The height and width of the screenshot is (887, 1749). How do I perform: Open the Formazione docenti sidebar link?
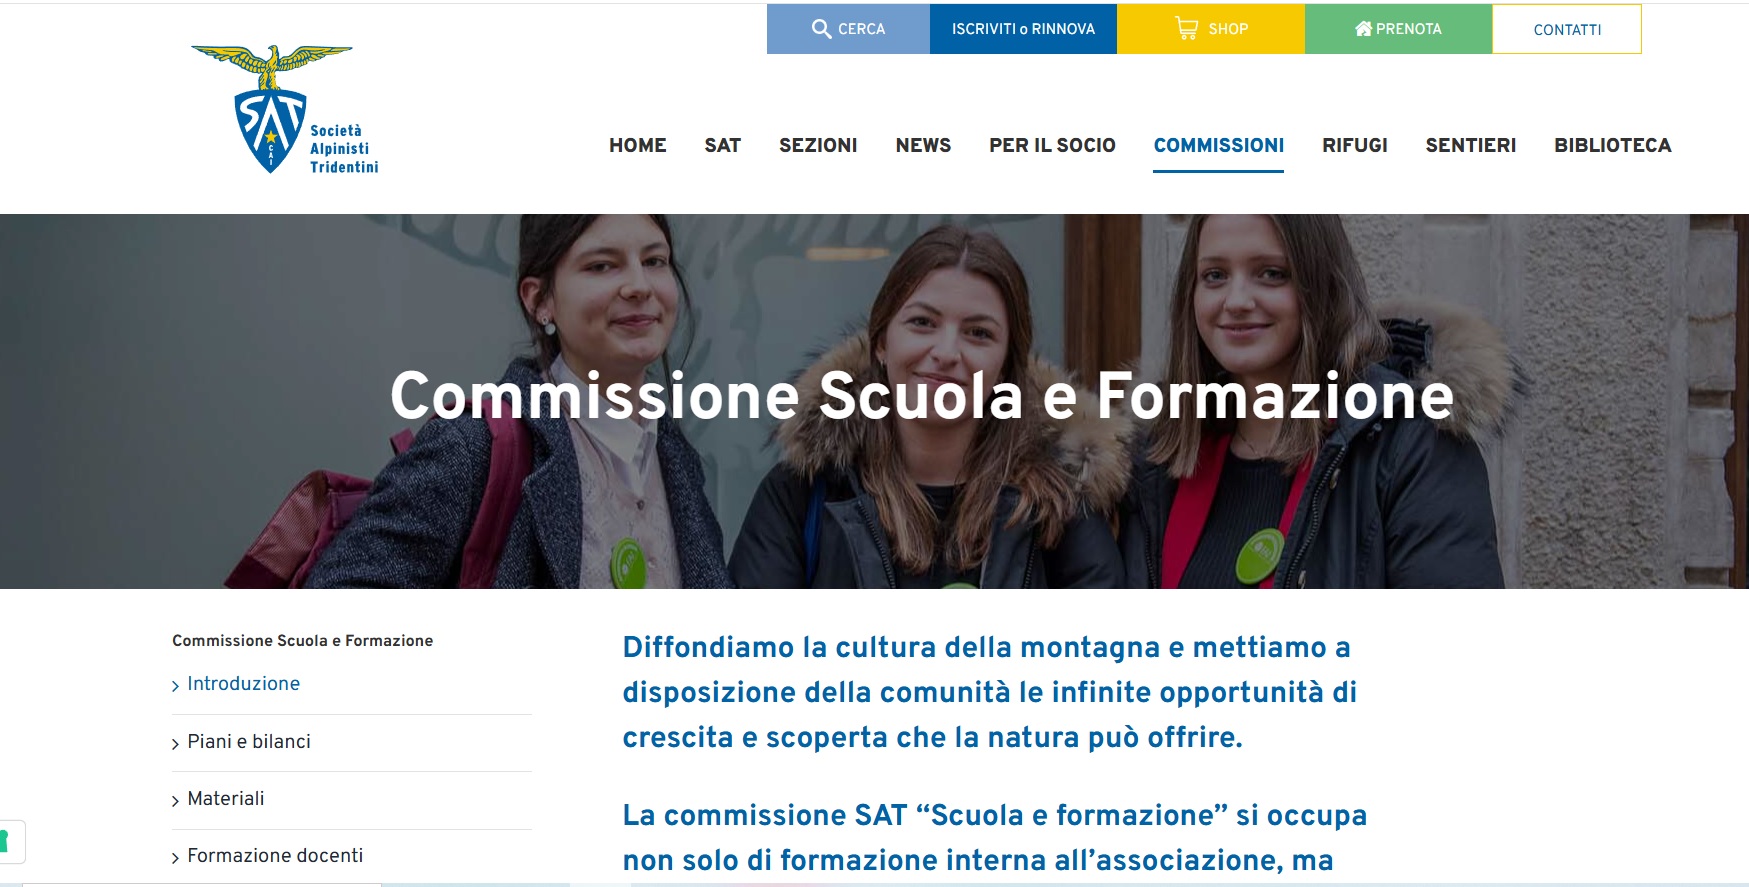(275, 856)
